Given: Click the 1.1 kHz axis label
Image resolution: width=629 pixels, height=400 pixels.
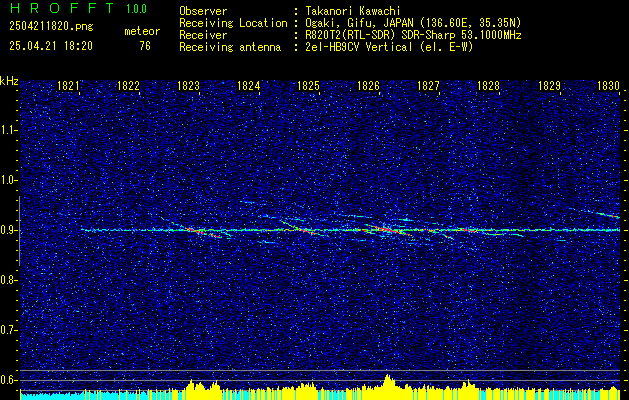Looking at the screenshot, I should (7, 130).
